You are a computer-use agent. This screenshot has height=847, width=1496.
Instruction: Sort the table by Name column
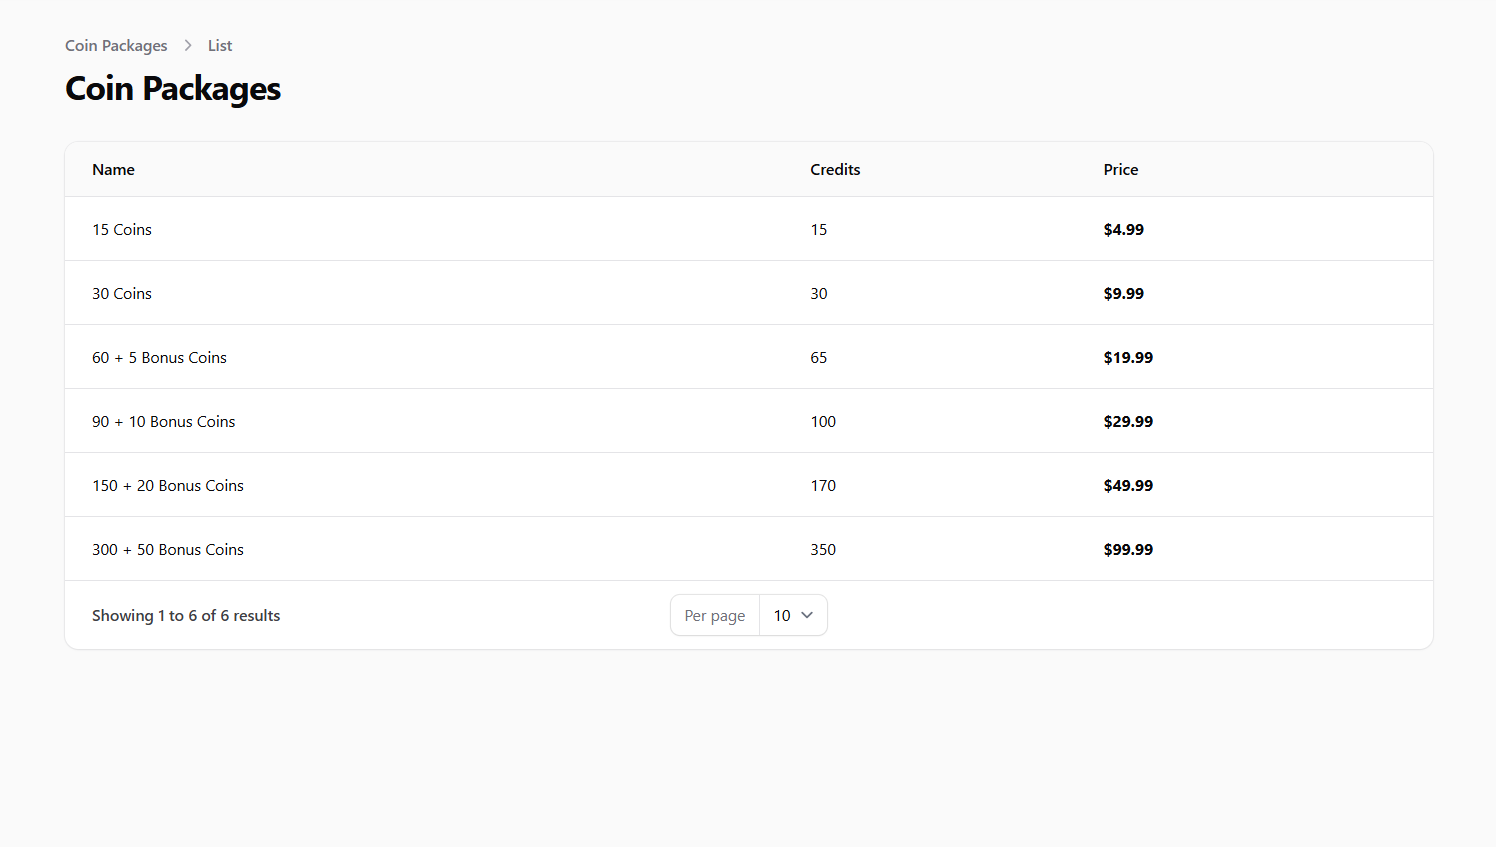(113, 169)
